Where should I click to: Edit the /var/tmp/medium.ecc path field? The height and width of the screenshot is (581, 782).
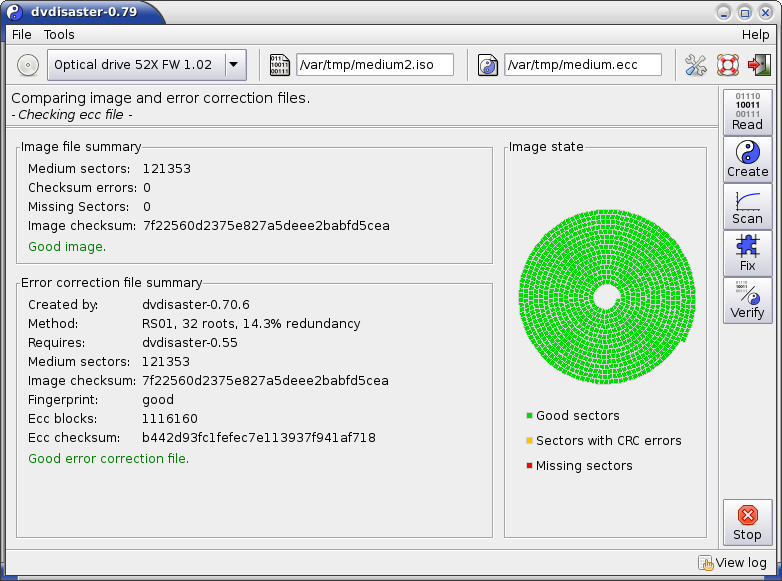(x=582, y=65)
